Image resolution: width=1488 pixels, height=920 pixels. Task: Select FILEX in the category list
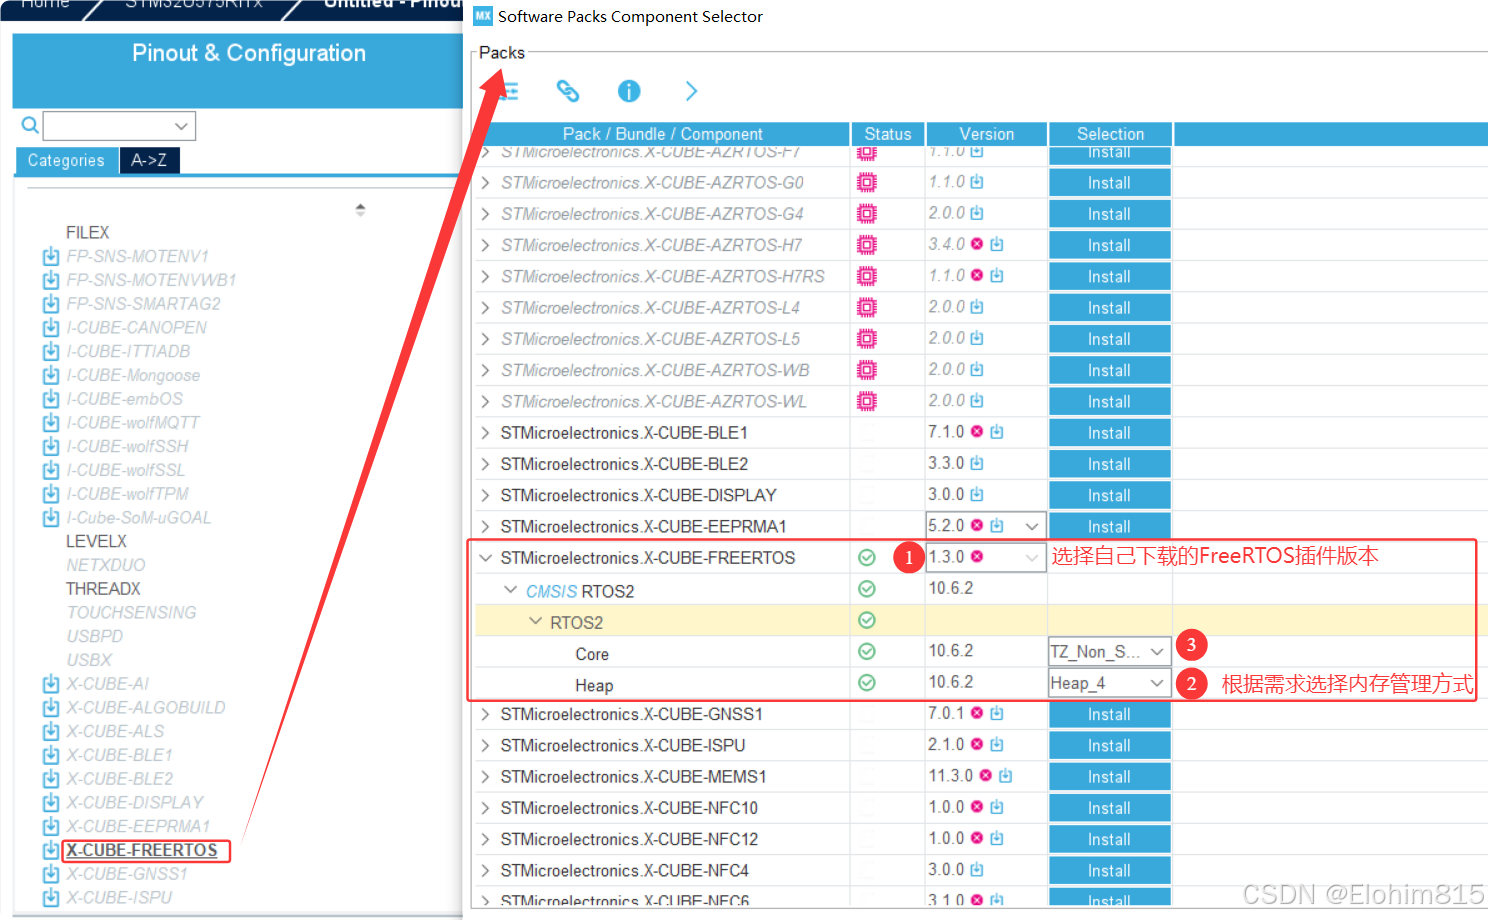[x=87, y=232]
